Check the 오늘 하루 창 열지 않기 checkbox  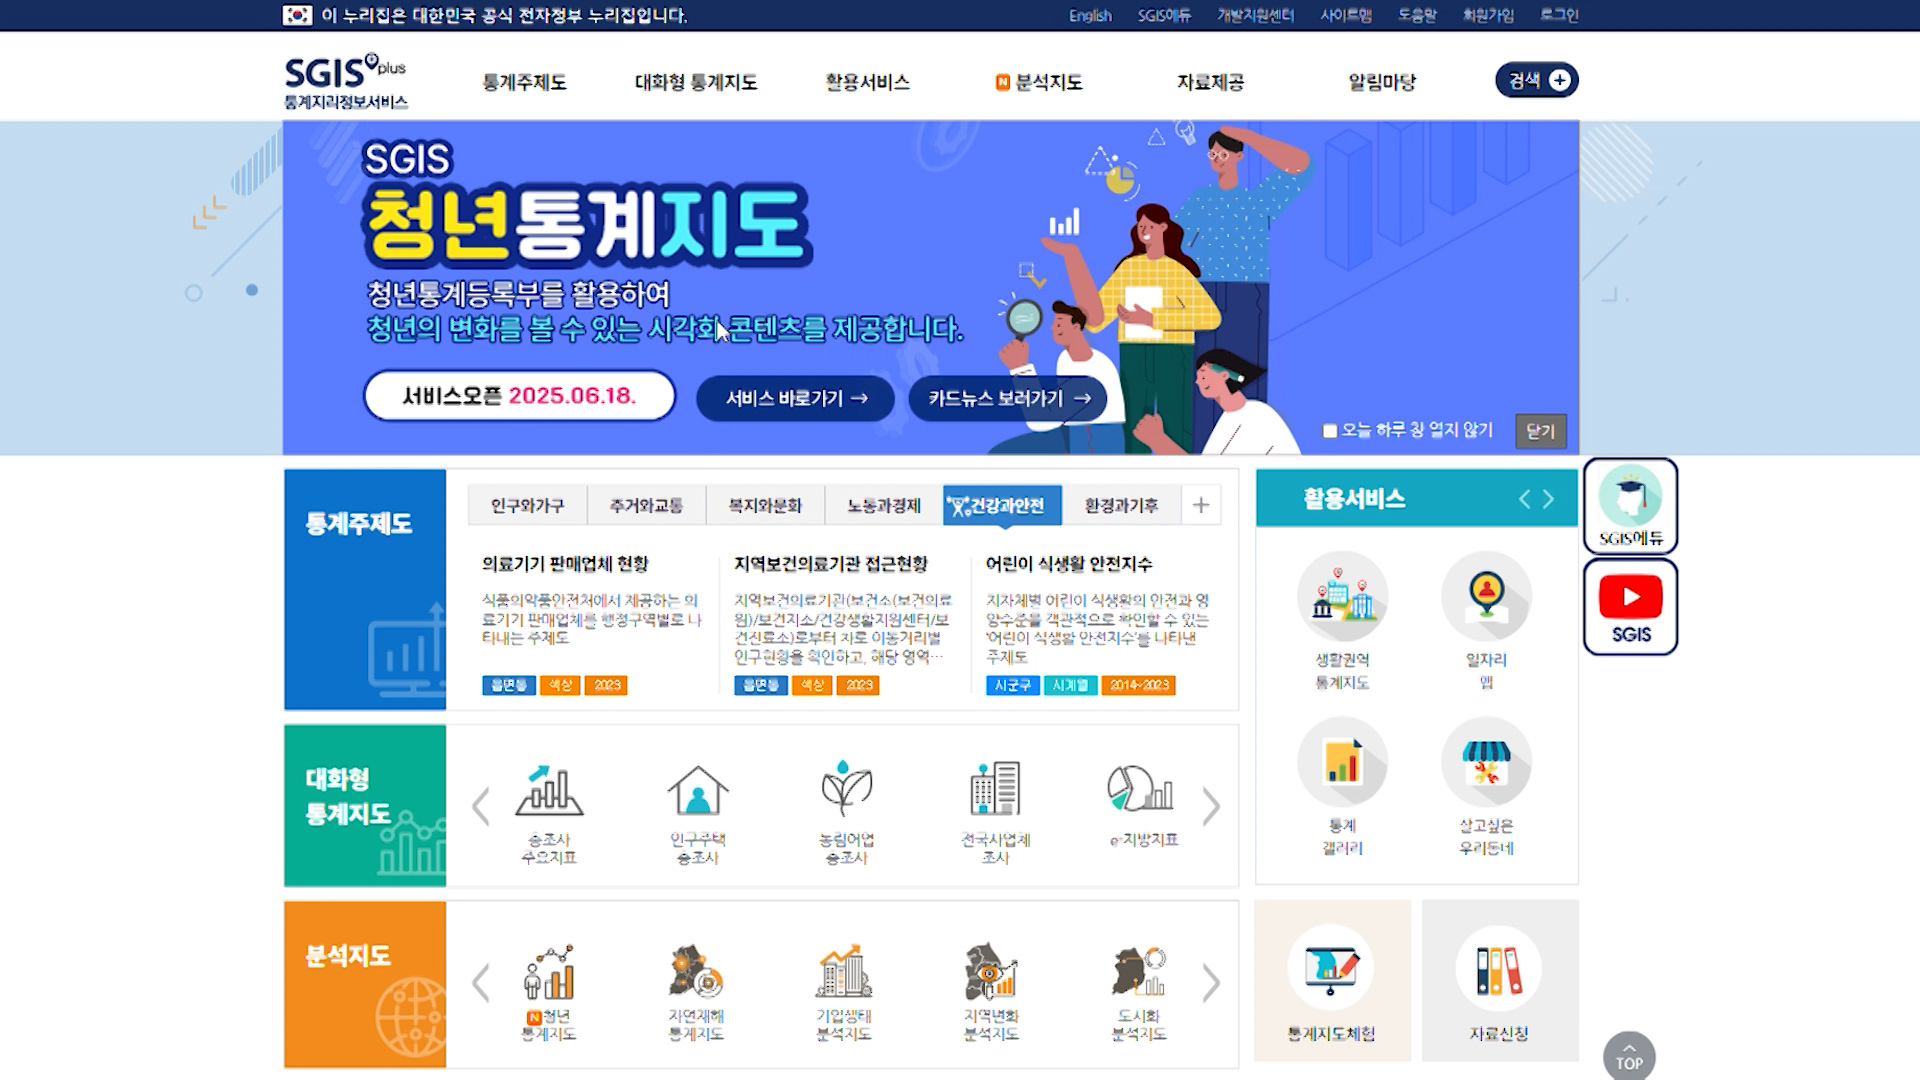point(1330,431)
